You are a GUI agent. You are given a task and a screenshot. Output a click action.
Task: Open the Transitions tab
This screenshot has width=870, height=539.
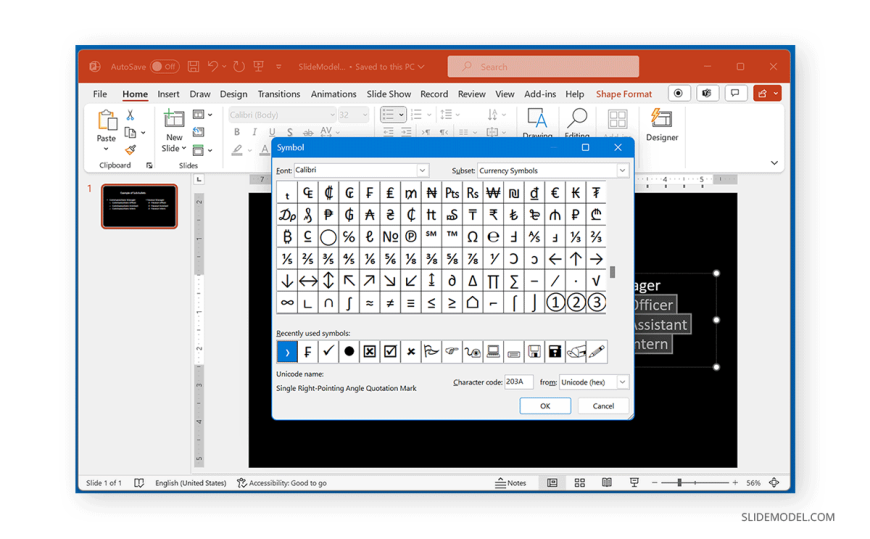[x=279, y=94]
